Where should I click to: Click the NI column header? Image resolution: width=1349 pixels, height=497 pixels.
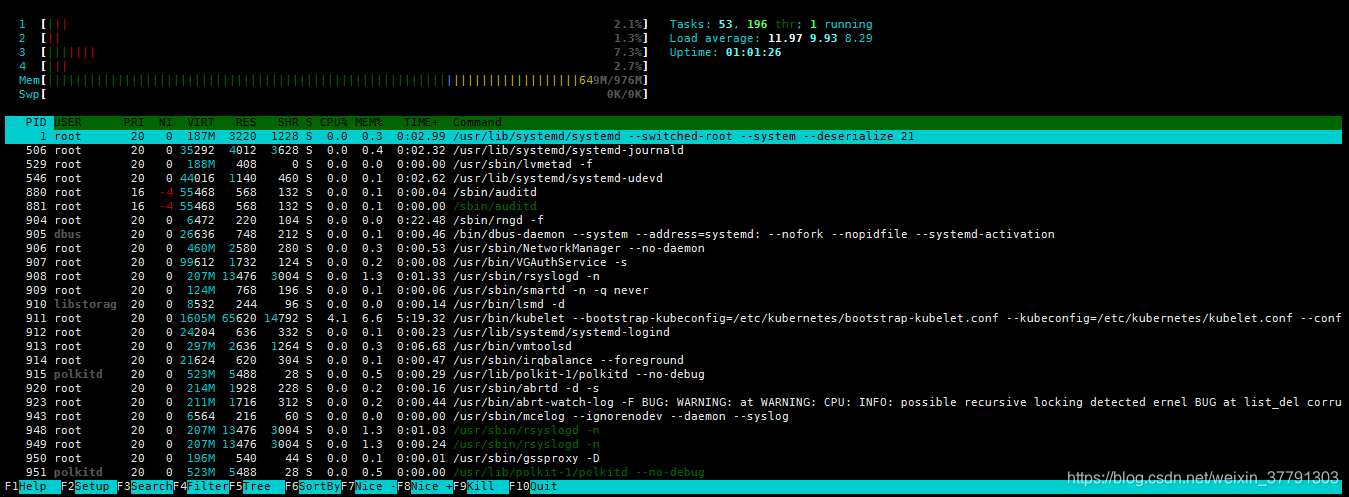pyautogui.click(x=165, y=122)
